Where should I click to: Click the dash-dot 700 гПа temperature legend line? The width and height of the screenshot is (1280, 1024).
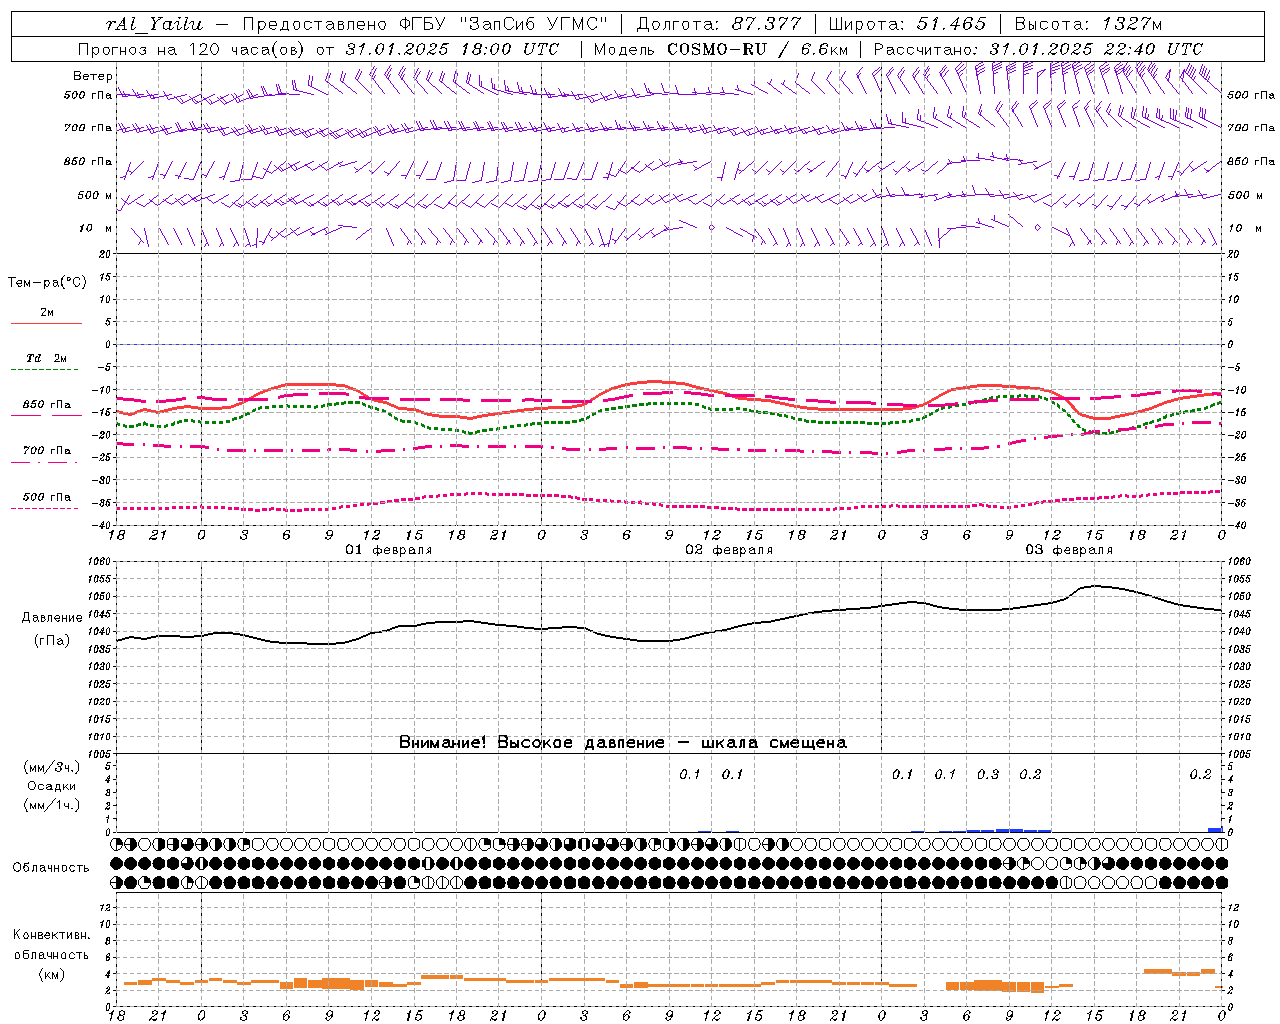[x=46, y=463]
